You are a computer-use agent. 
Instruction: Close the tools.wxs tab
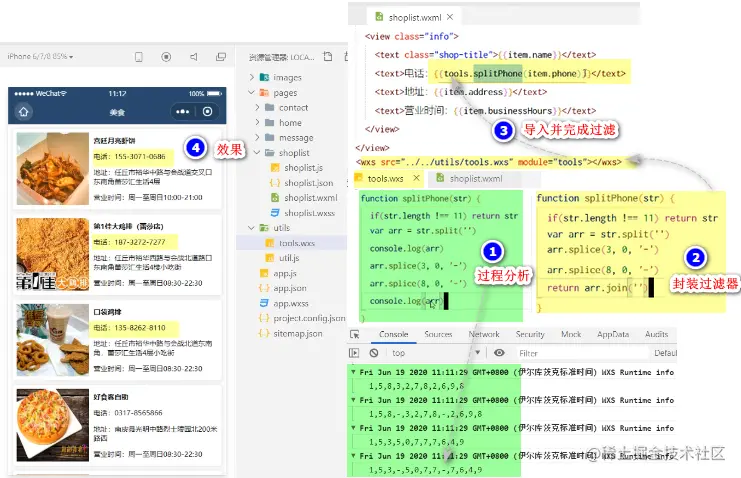pyautogui.click(x=416, y=178)
